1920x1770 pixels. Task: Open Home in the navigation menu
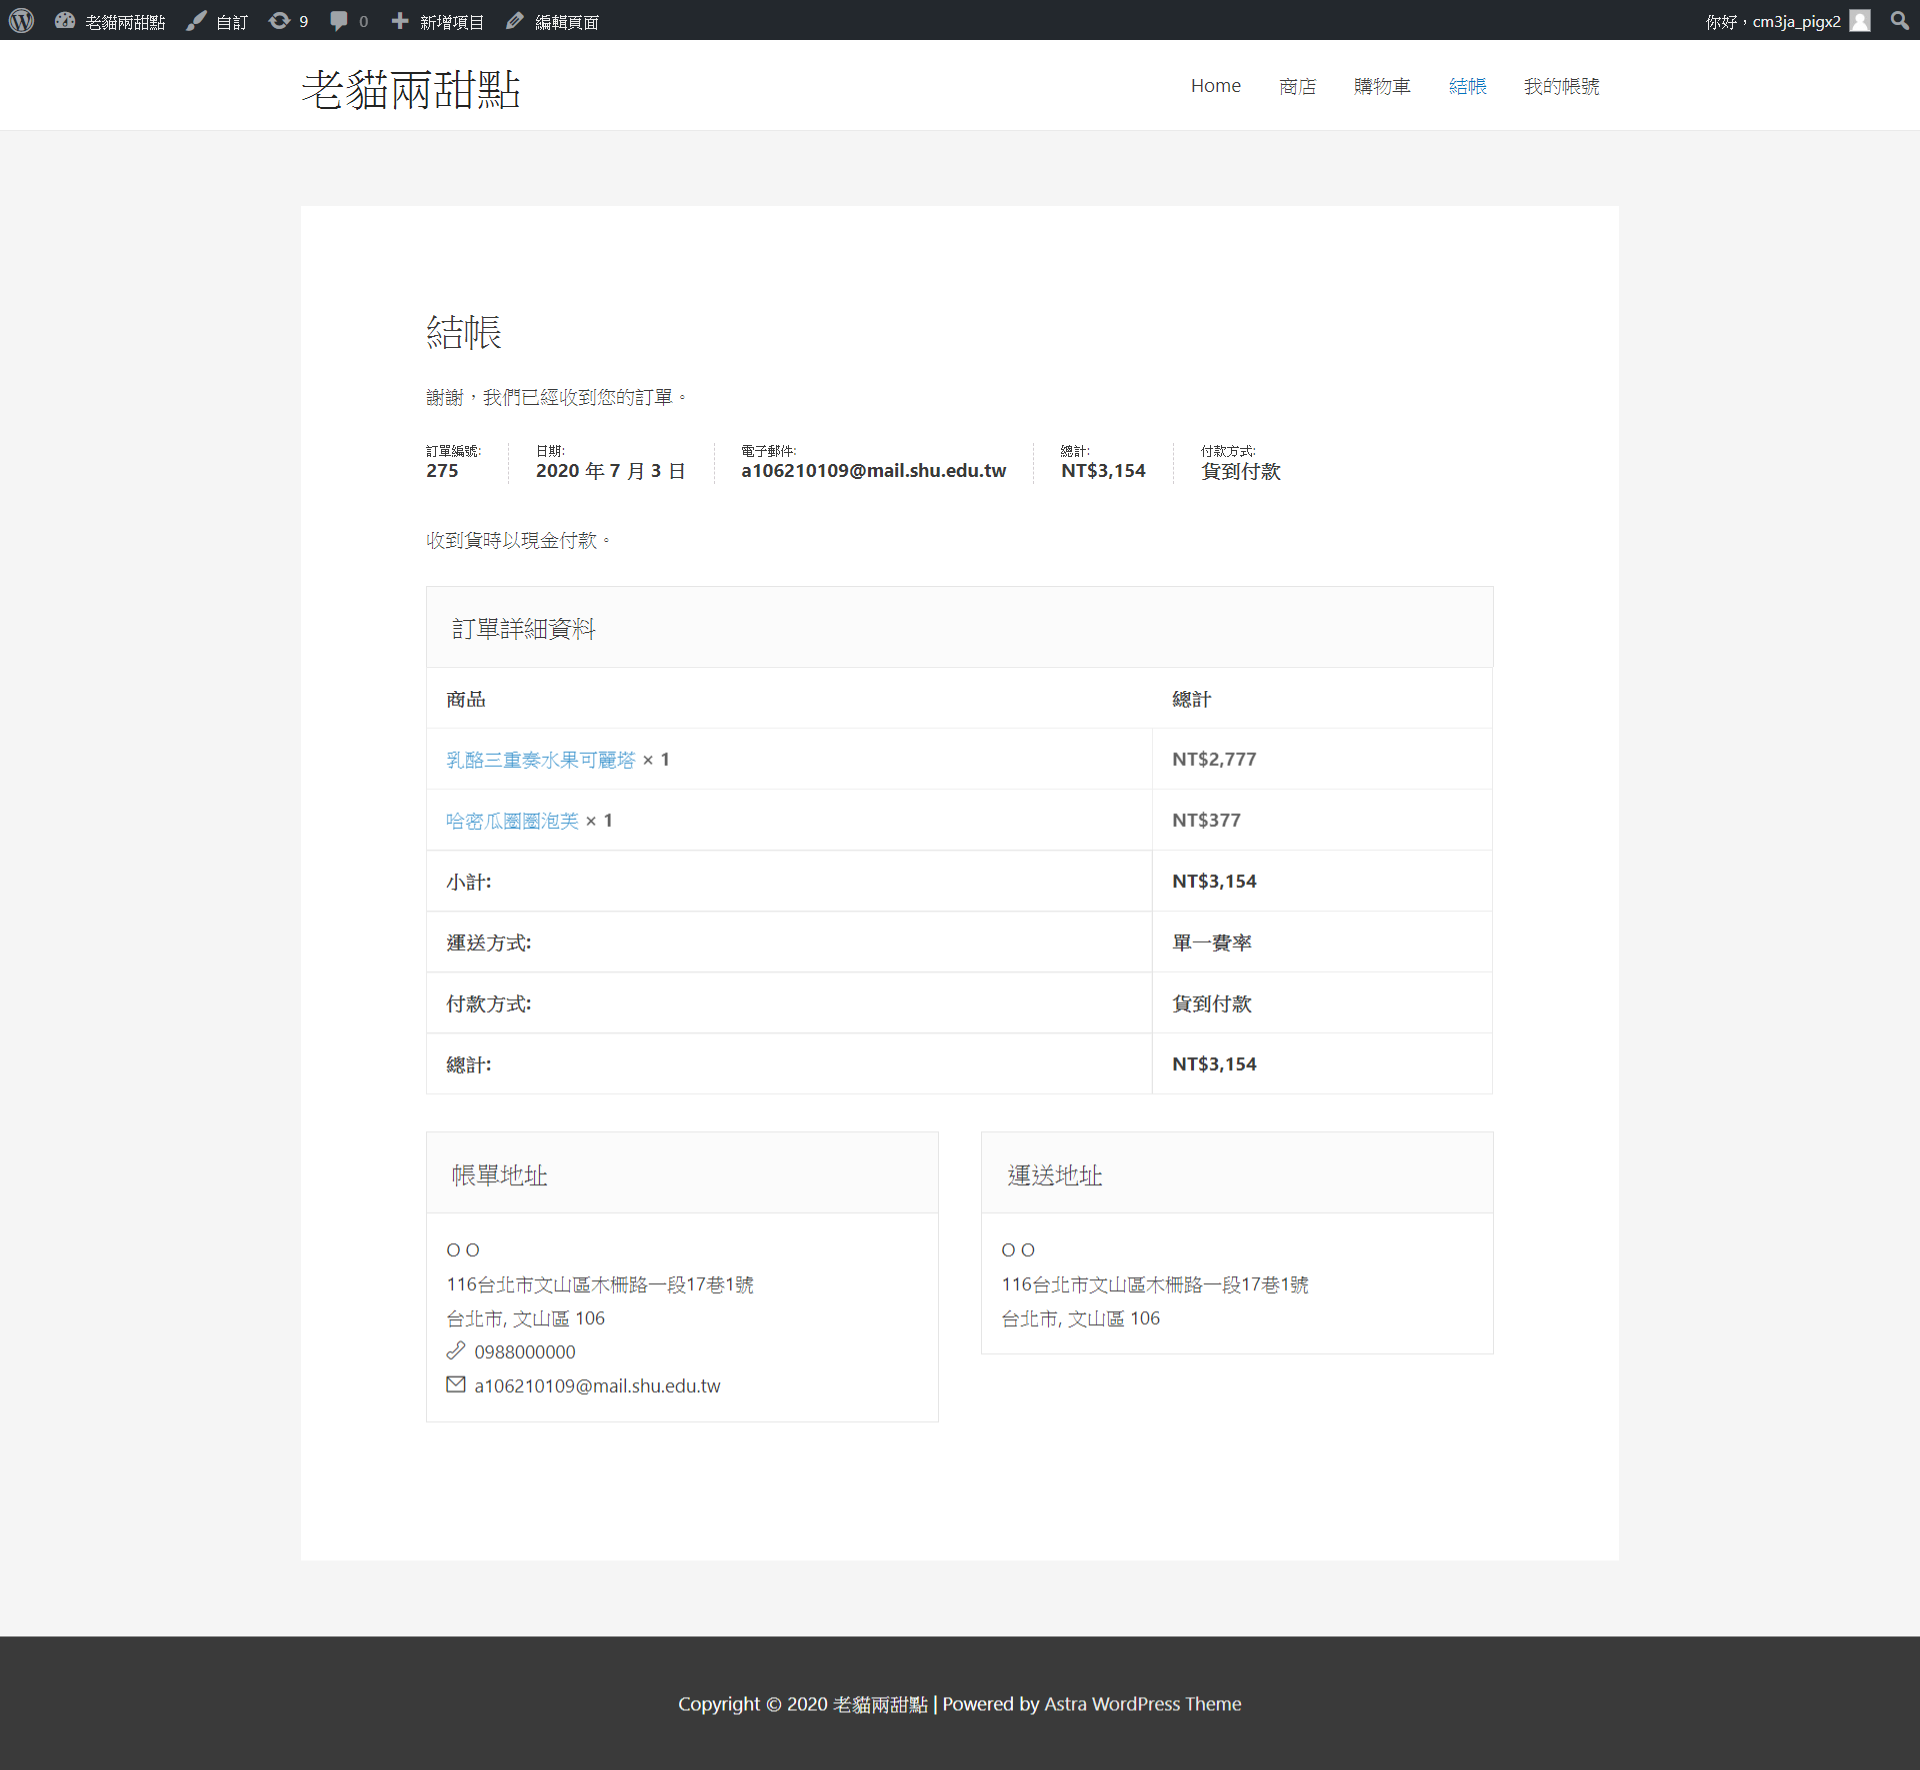1215,86
